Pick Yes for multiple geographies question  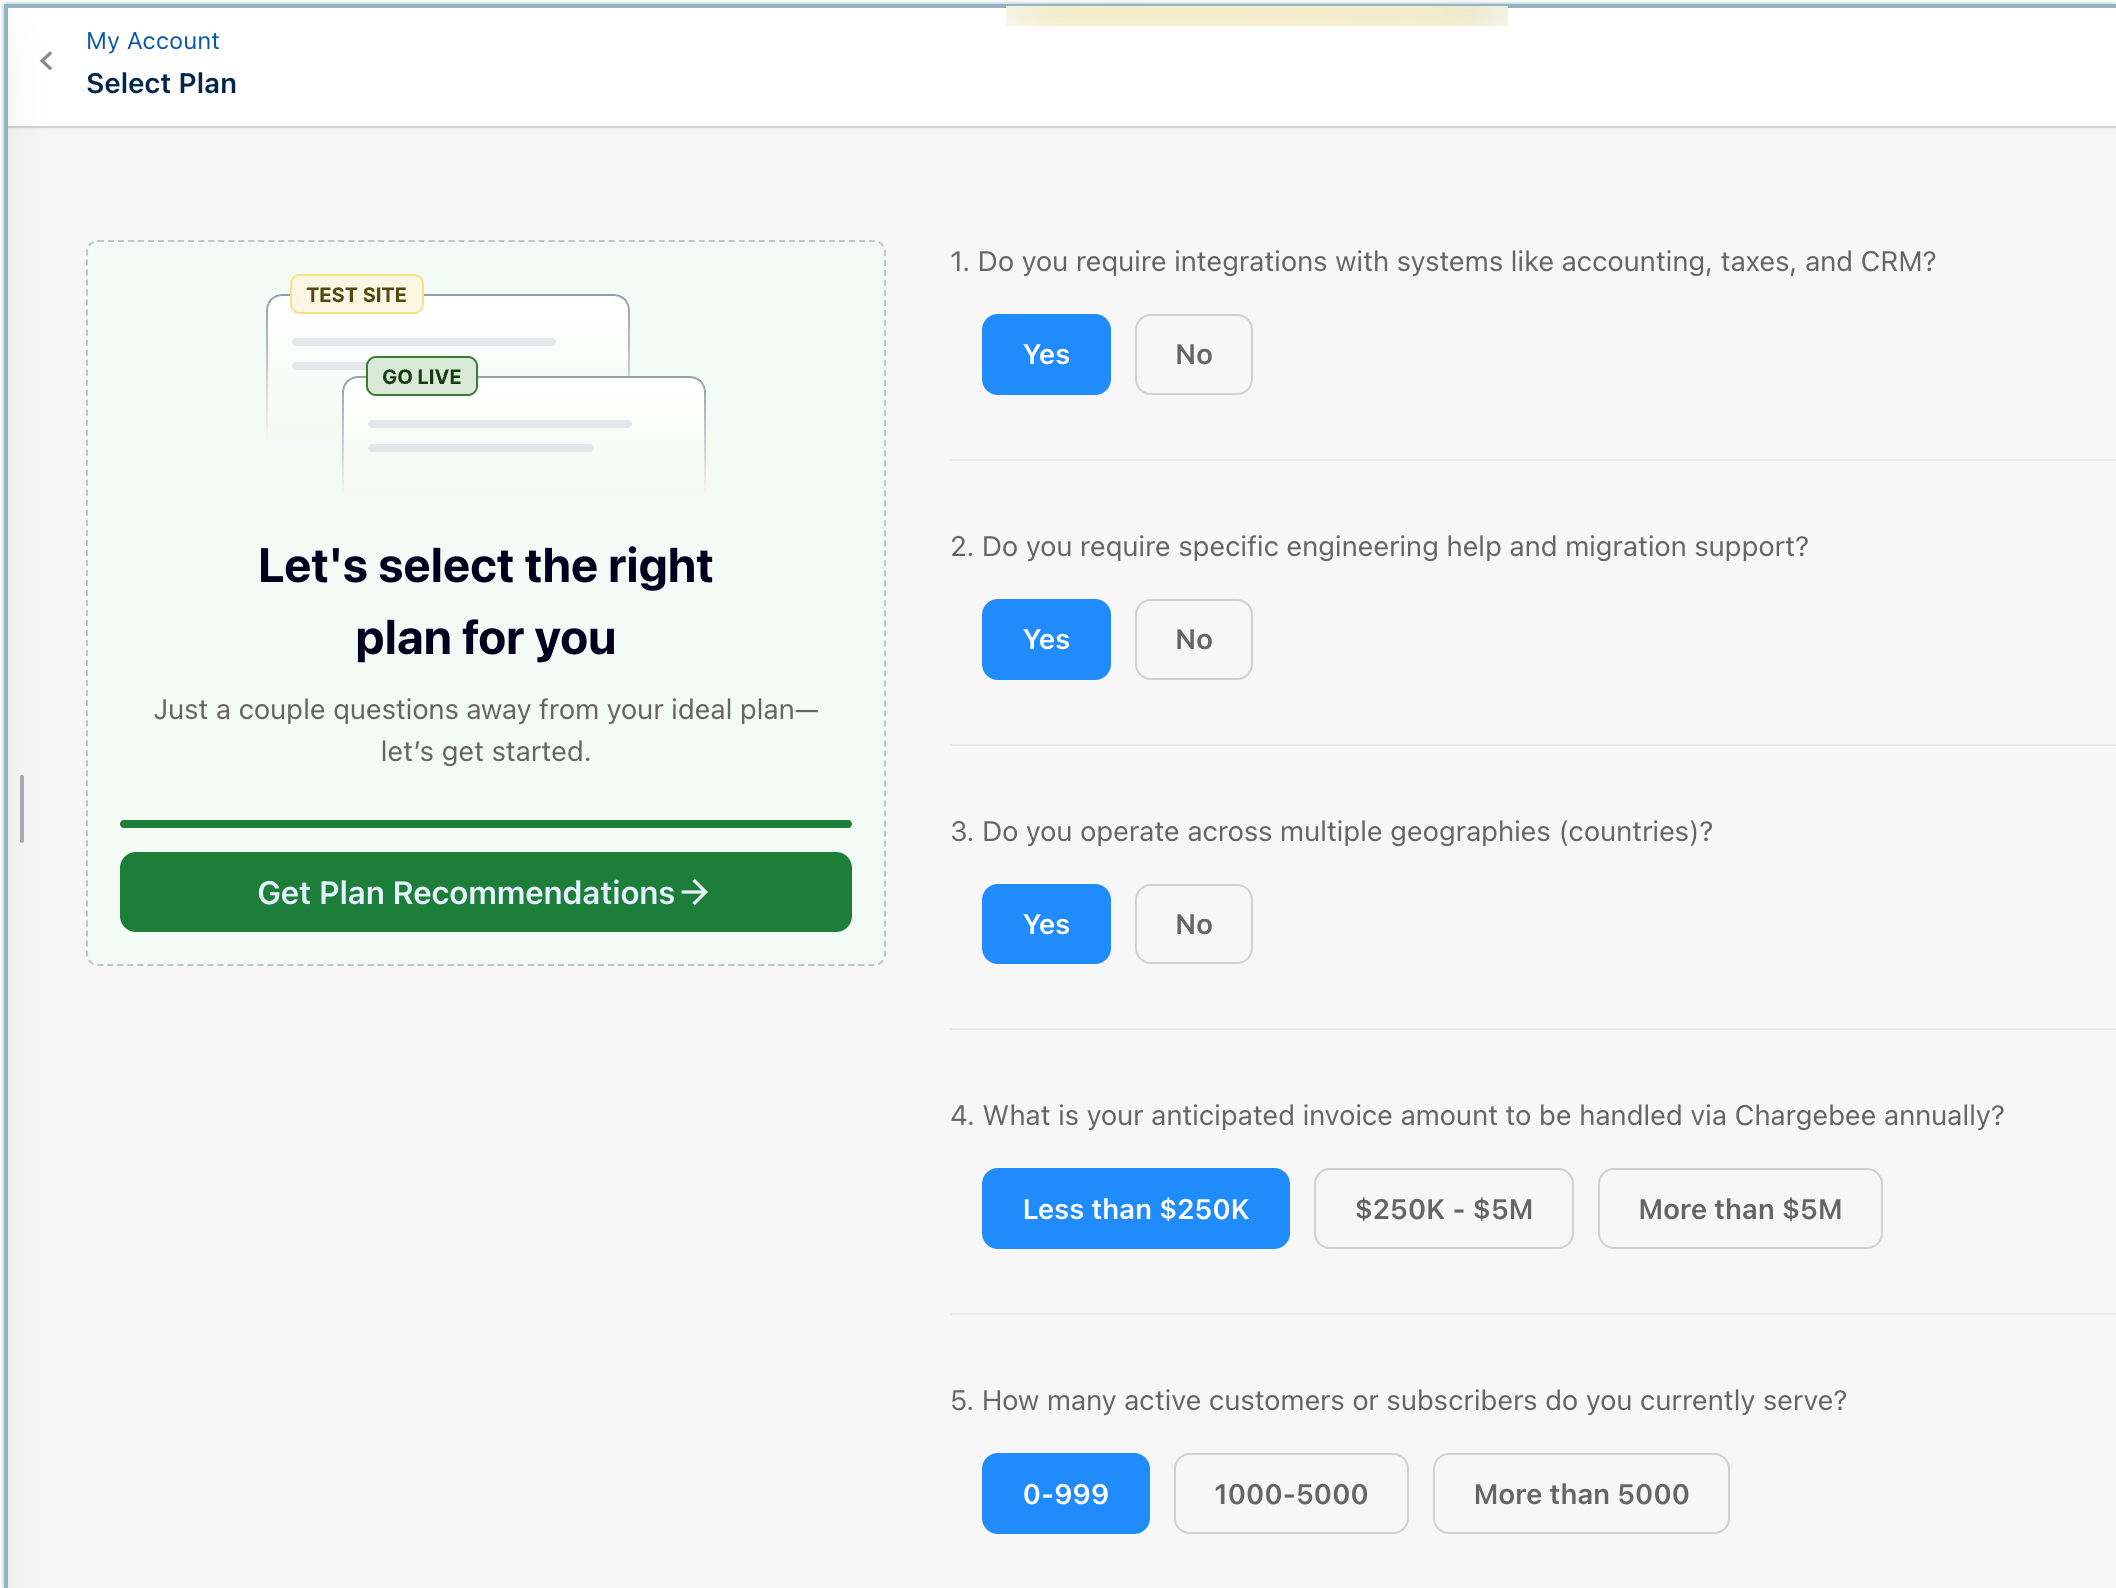[x=1045, y=924]
